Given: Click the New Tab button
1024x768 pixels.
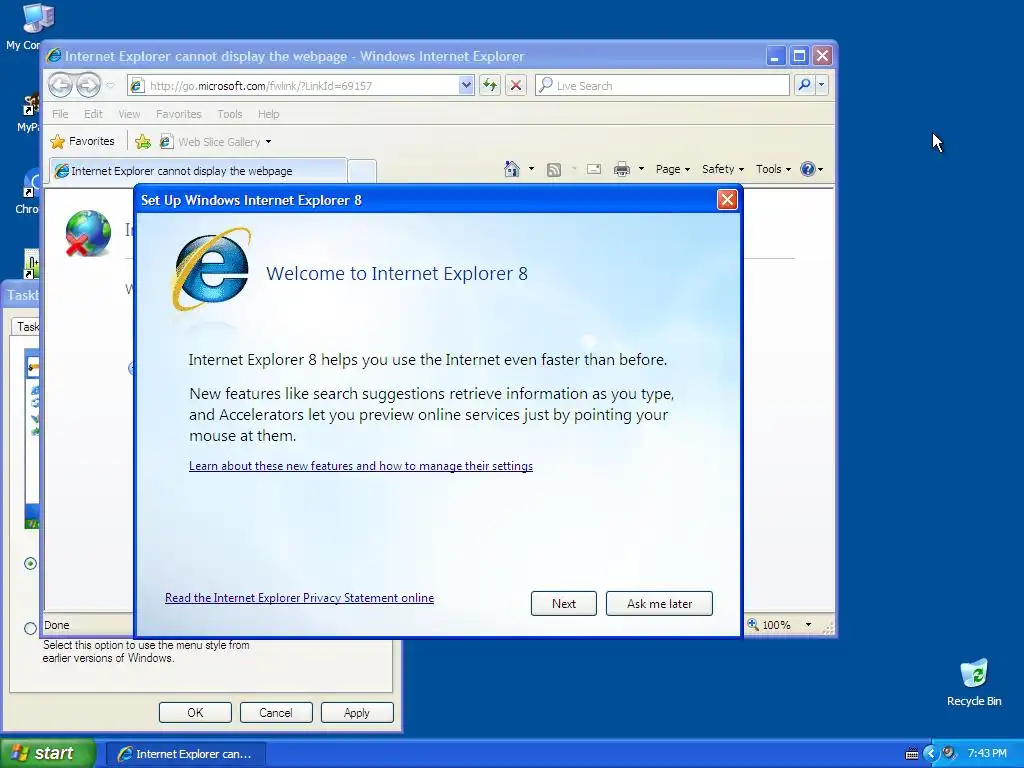Looking at the screenshot, I should tap(362, 171).
